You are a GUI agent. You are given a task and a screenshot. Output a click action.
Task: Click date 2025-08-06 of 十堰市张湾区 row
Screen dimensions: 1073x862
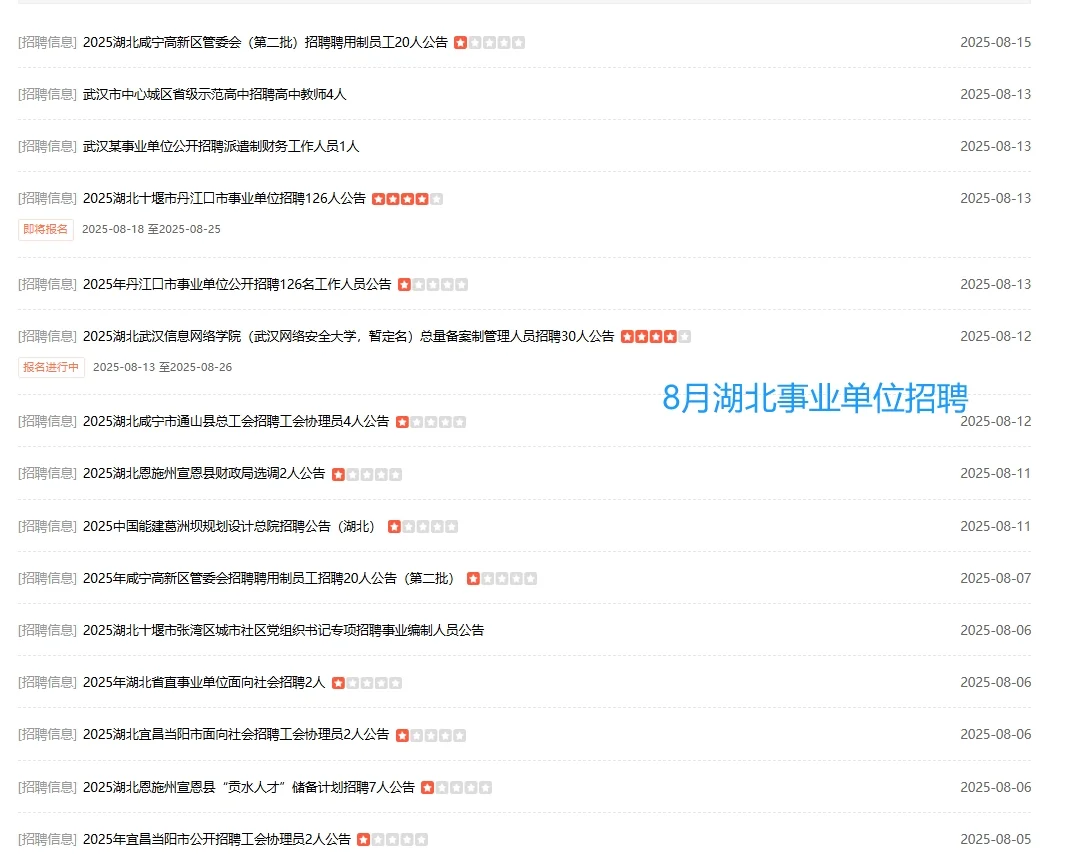click(996, 630)
